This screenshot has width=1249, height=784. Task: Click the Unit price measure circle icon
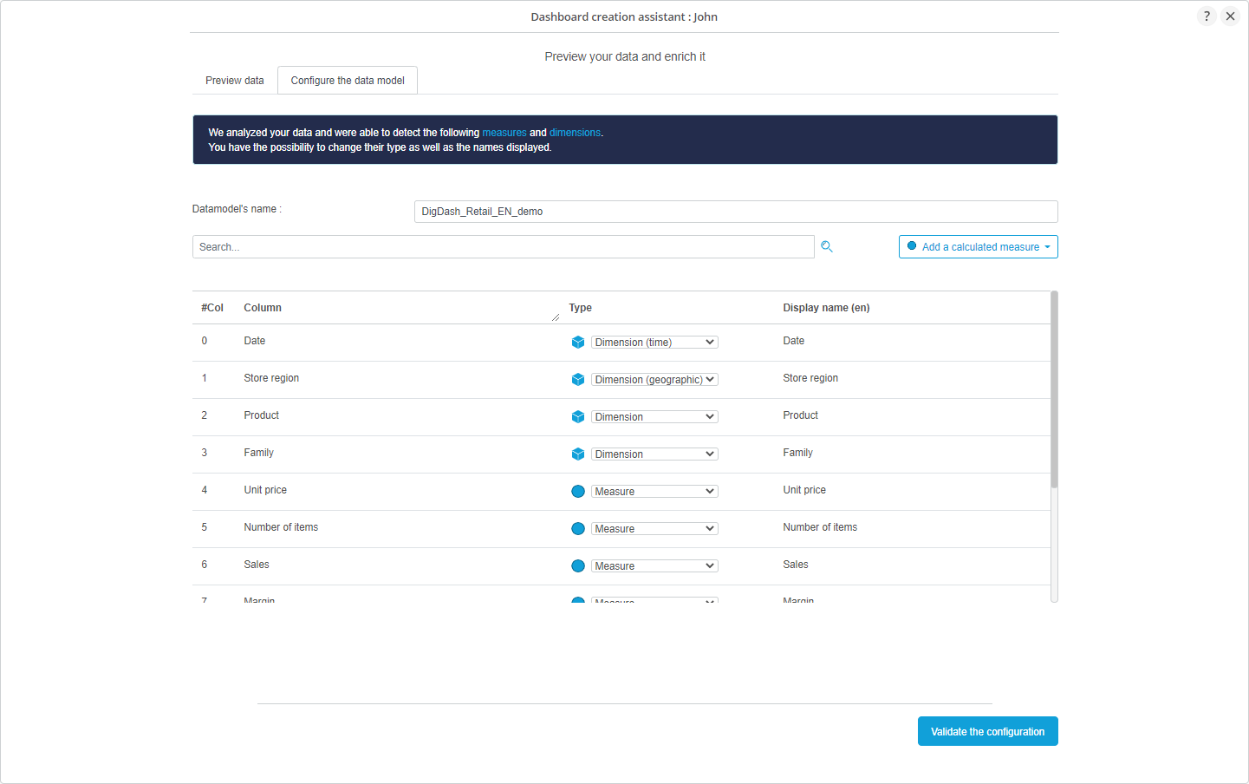pyautogui.click(x=578, y=491)
